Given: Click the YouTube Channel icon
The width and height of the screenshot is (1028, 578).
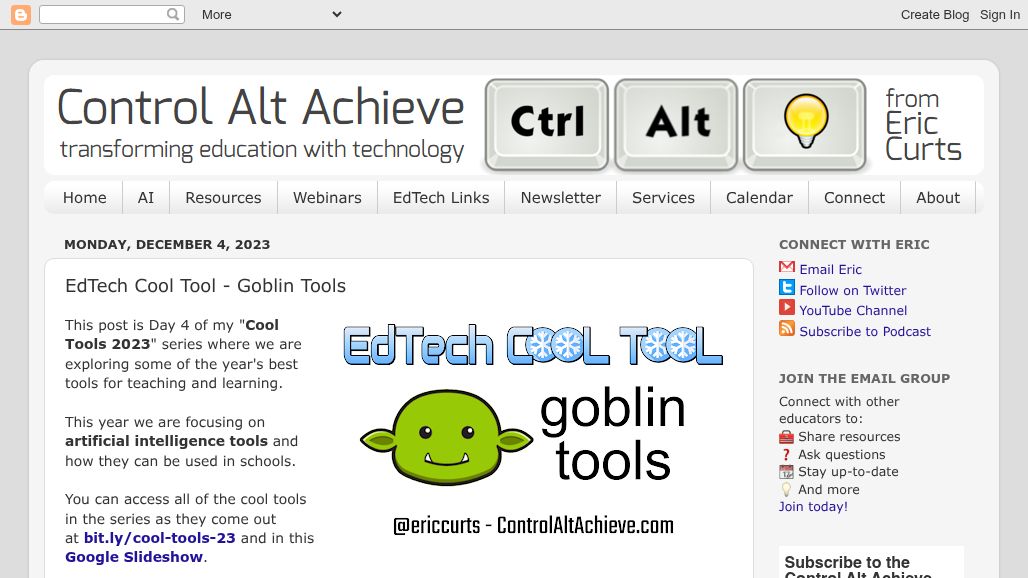Looking at the screenshot, I should [x=786, y=310].
